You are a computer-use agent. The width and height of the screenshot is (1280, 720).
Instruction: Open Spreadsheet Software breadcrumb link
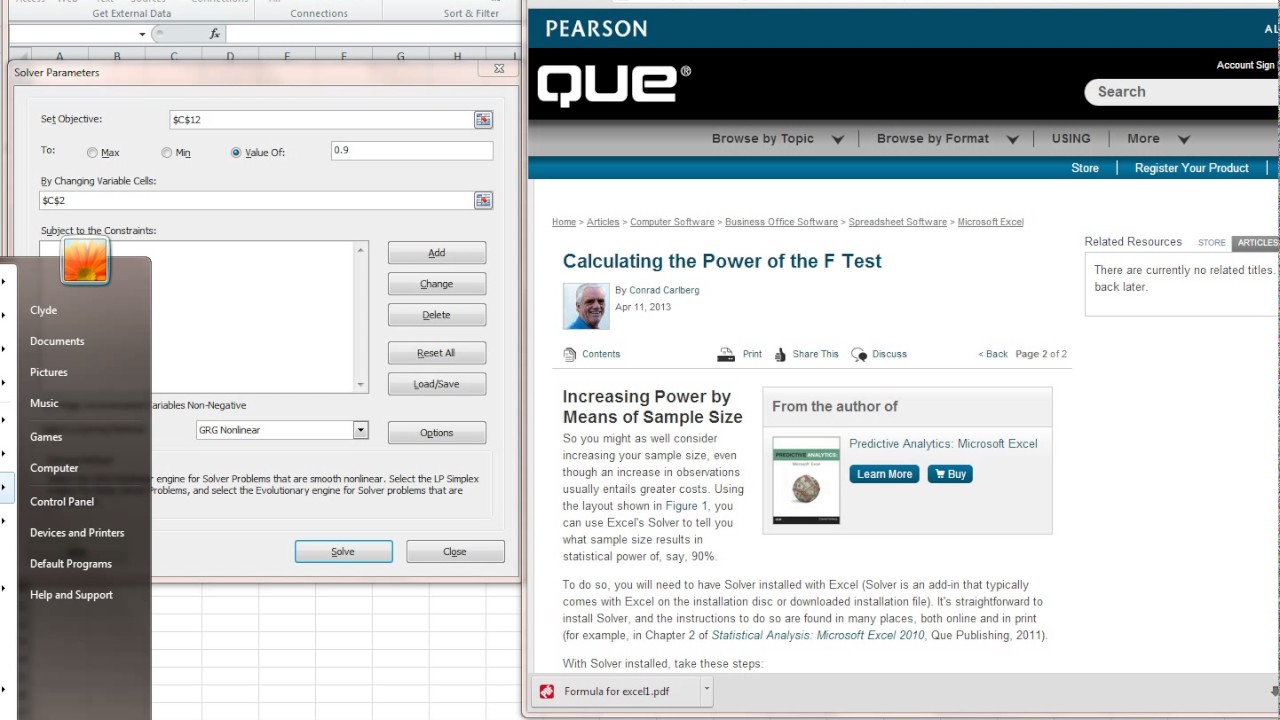pyautogui.click(x=898, y=222)
